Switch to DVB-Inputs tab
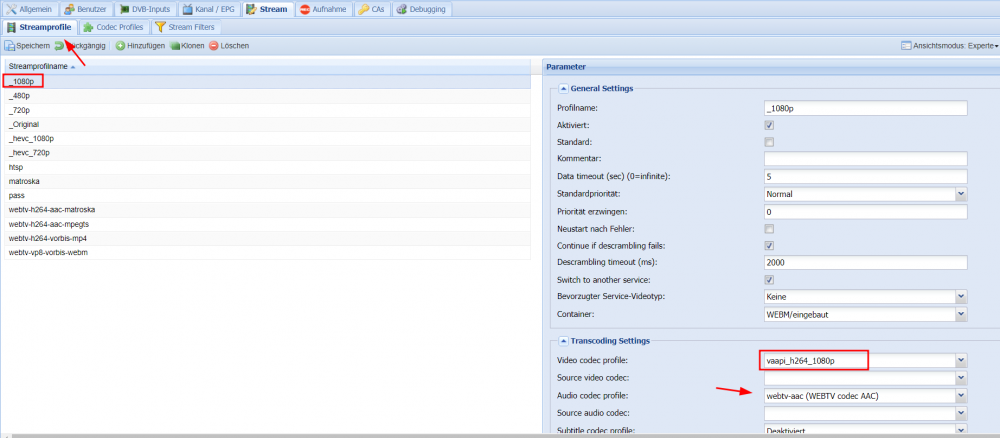This screenshot has height=438, width=1000. (145, 10)
